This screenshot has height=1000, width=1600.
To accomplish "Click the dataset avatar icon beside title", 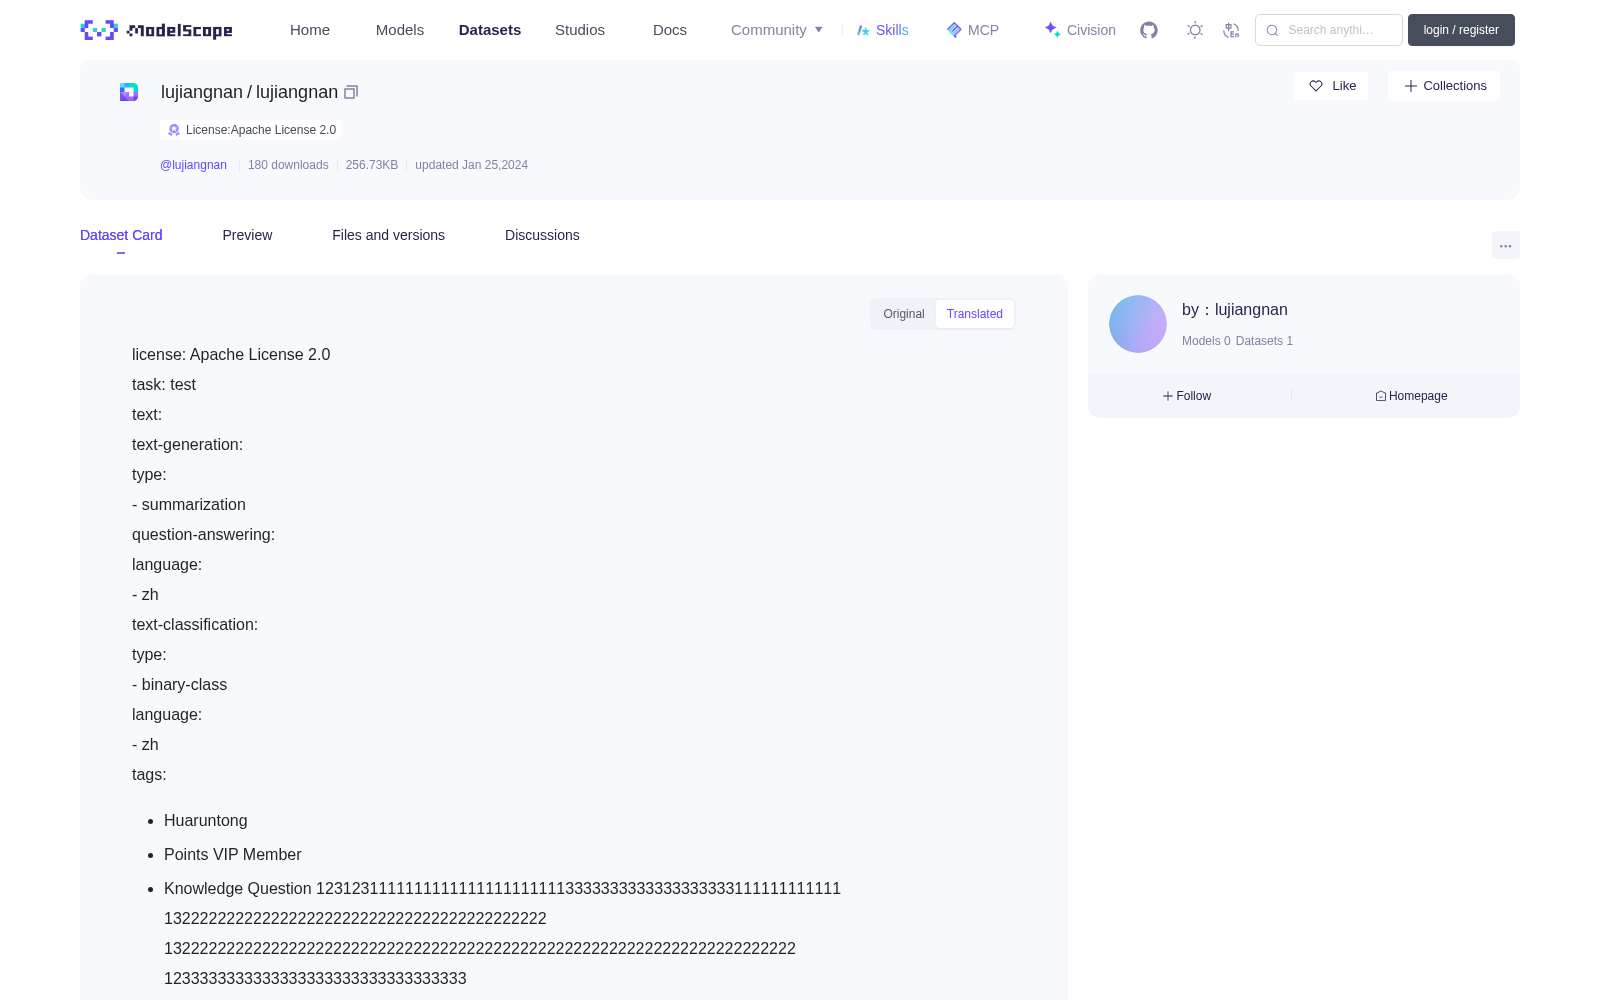I will point(129,92).
